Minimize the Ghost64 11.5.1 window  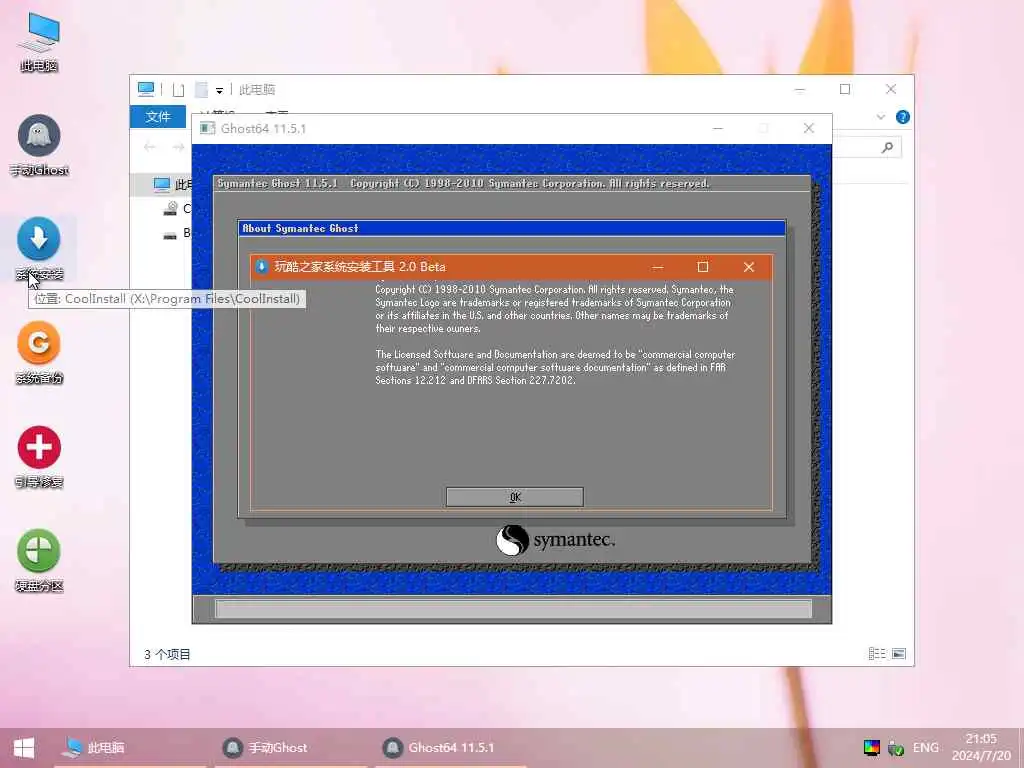tap(718, 128)
